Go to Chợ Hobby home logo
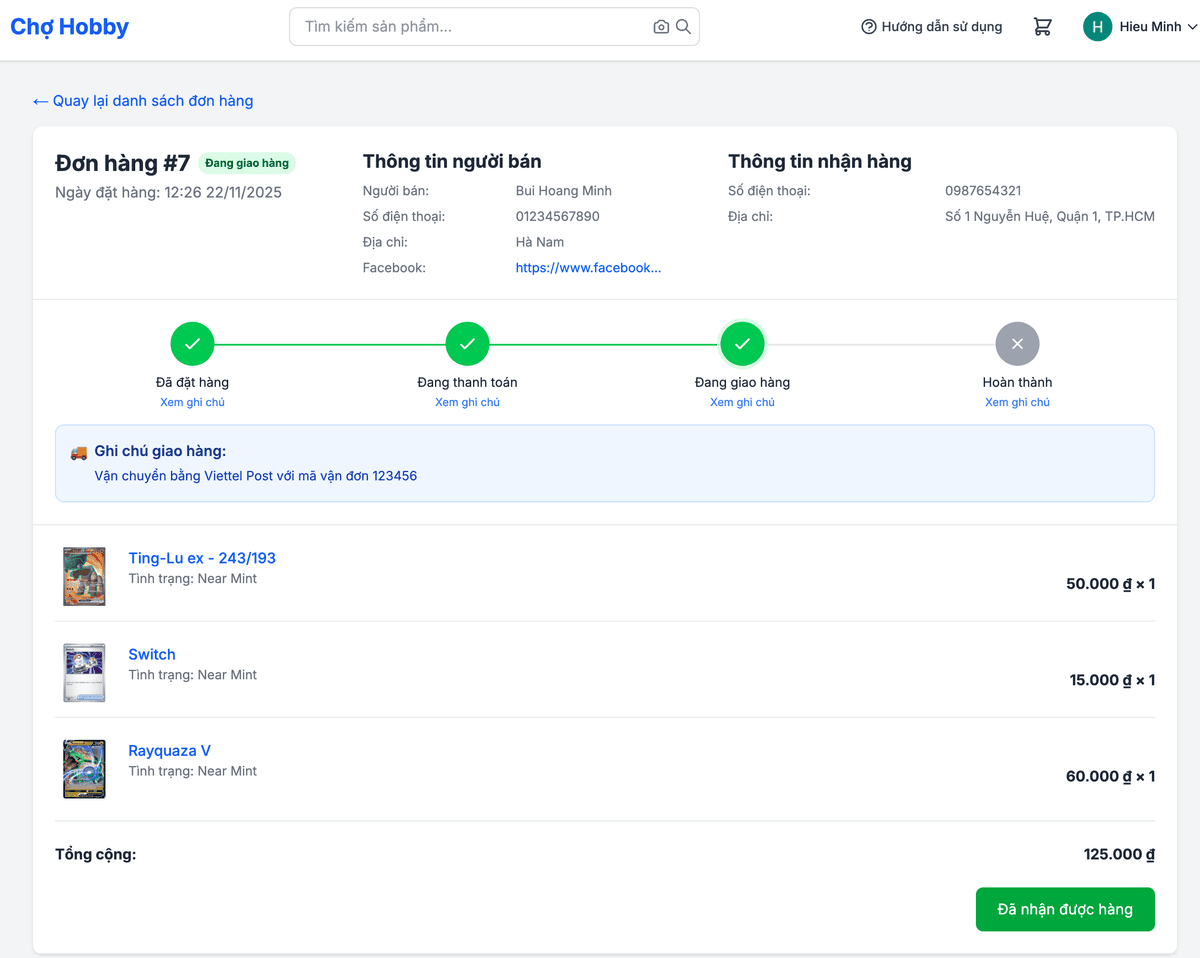1200x958 pixels. tap(69, 27)
